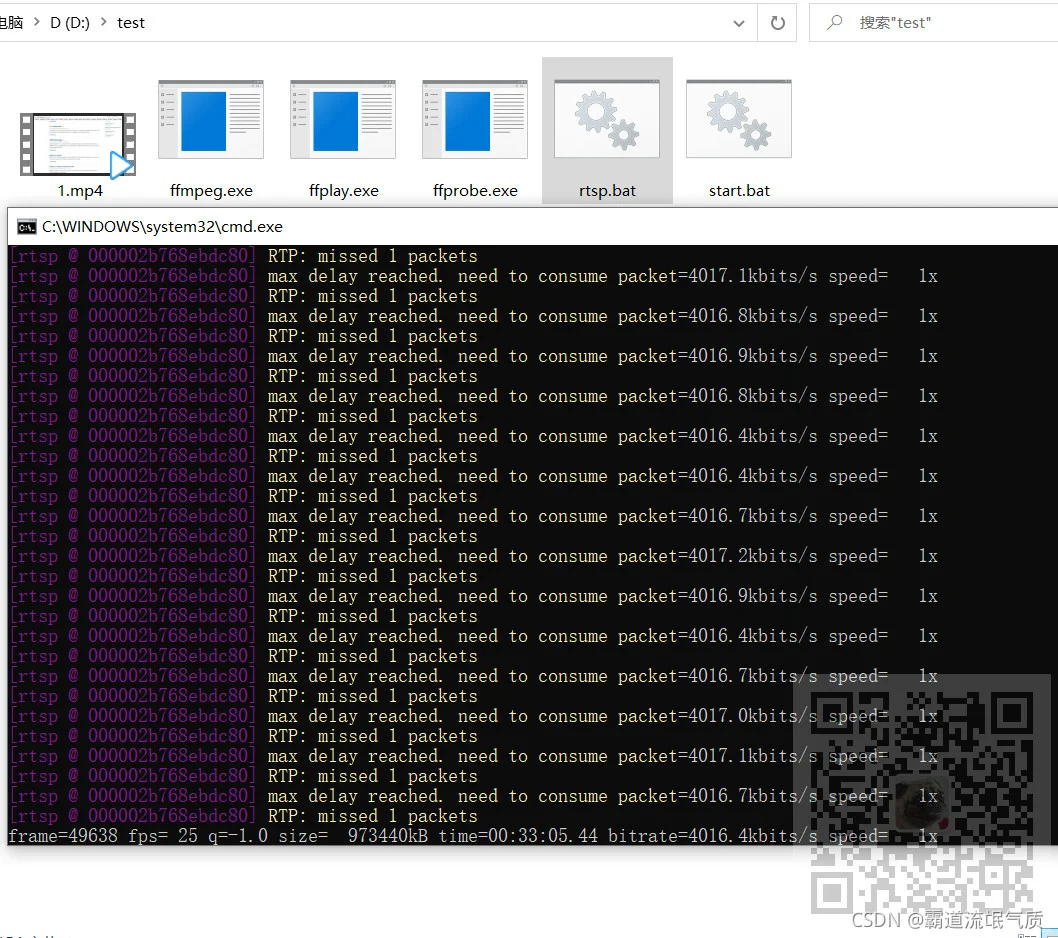This screenshot has height=938, width=1058.
Task: Open the address bar history dropdown
Action: pos(739,23)
